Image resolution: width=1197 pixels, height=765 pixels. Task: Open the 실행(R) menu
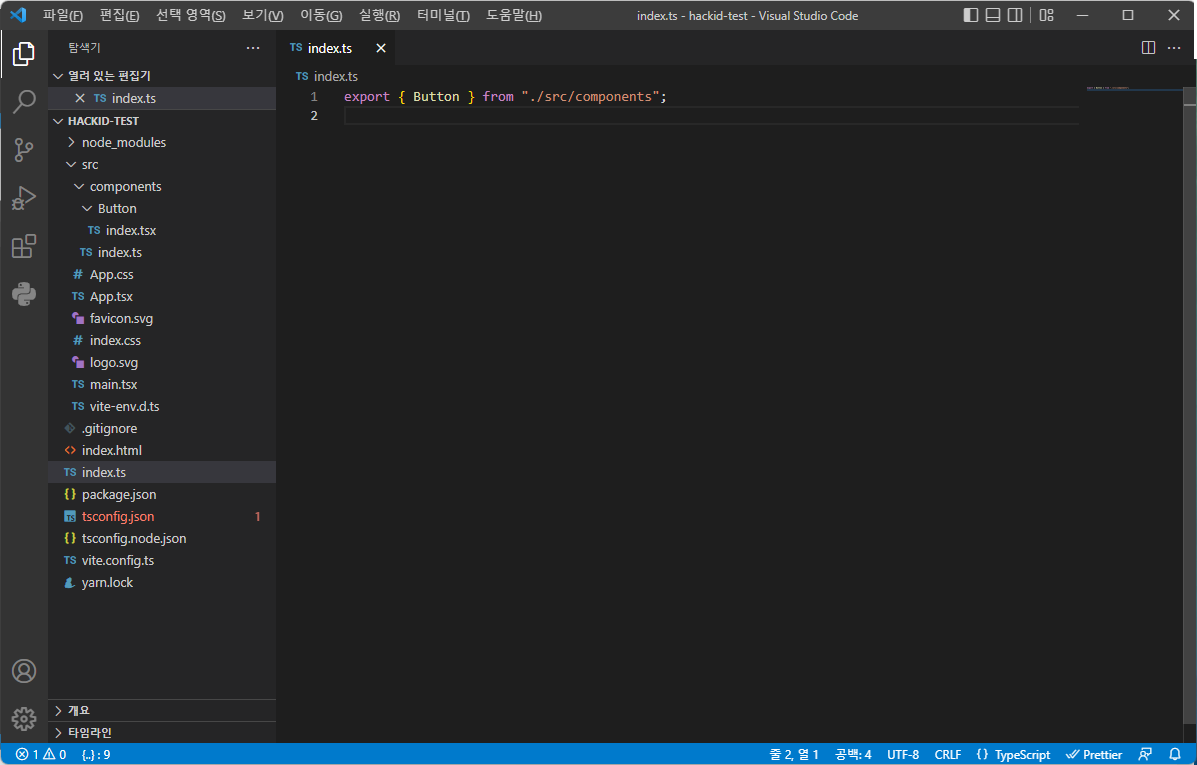[x=379, y=15]
